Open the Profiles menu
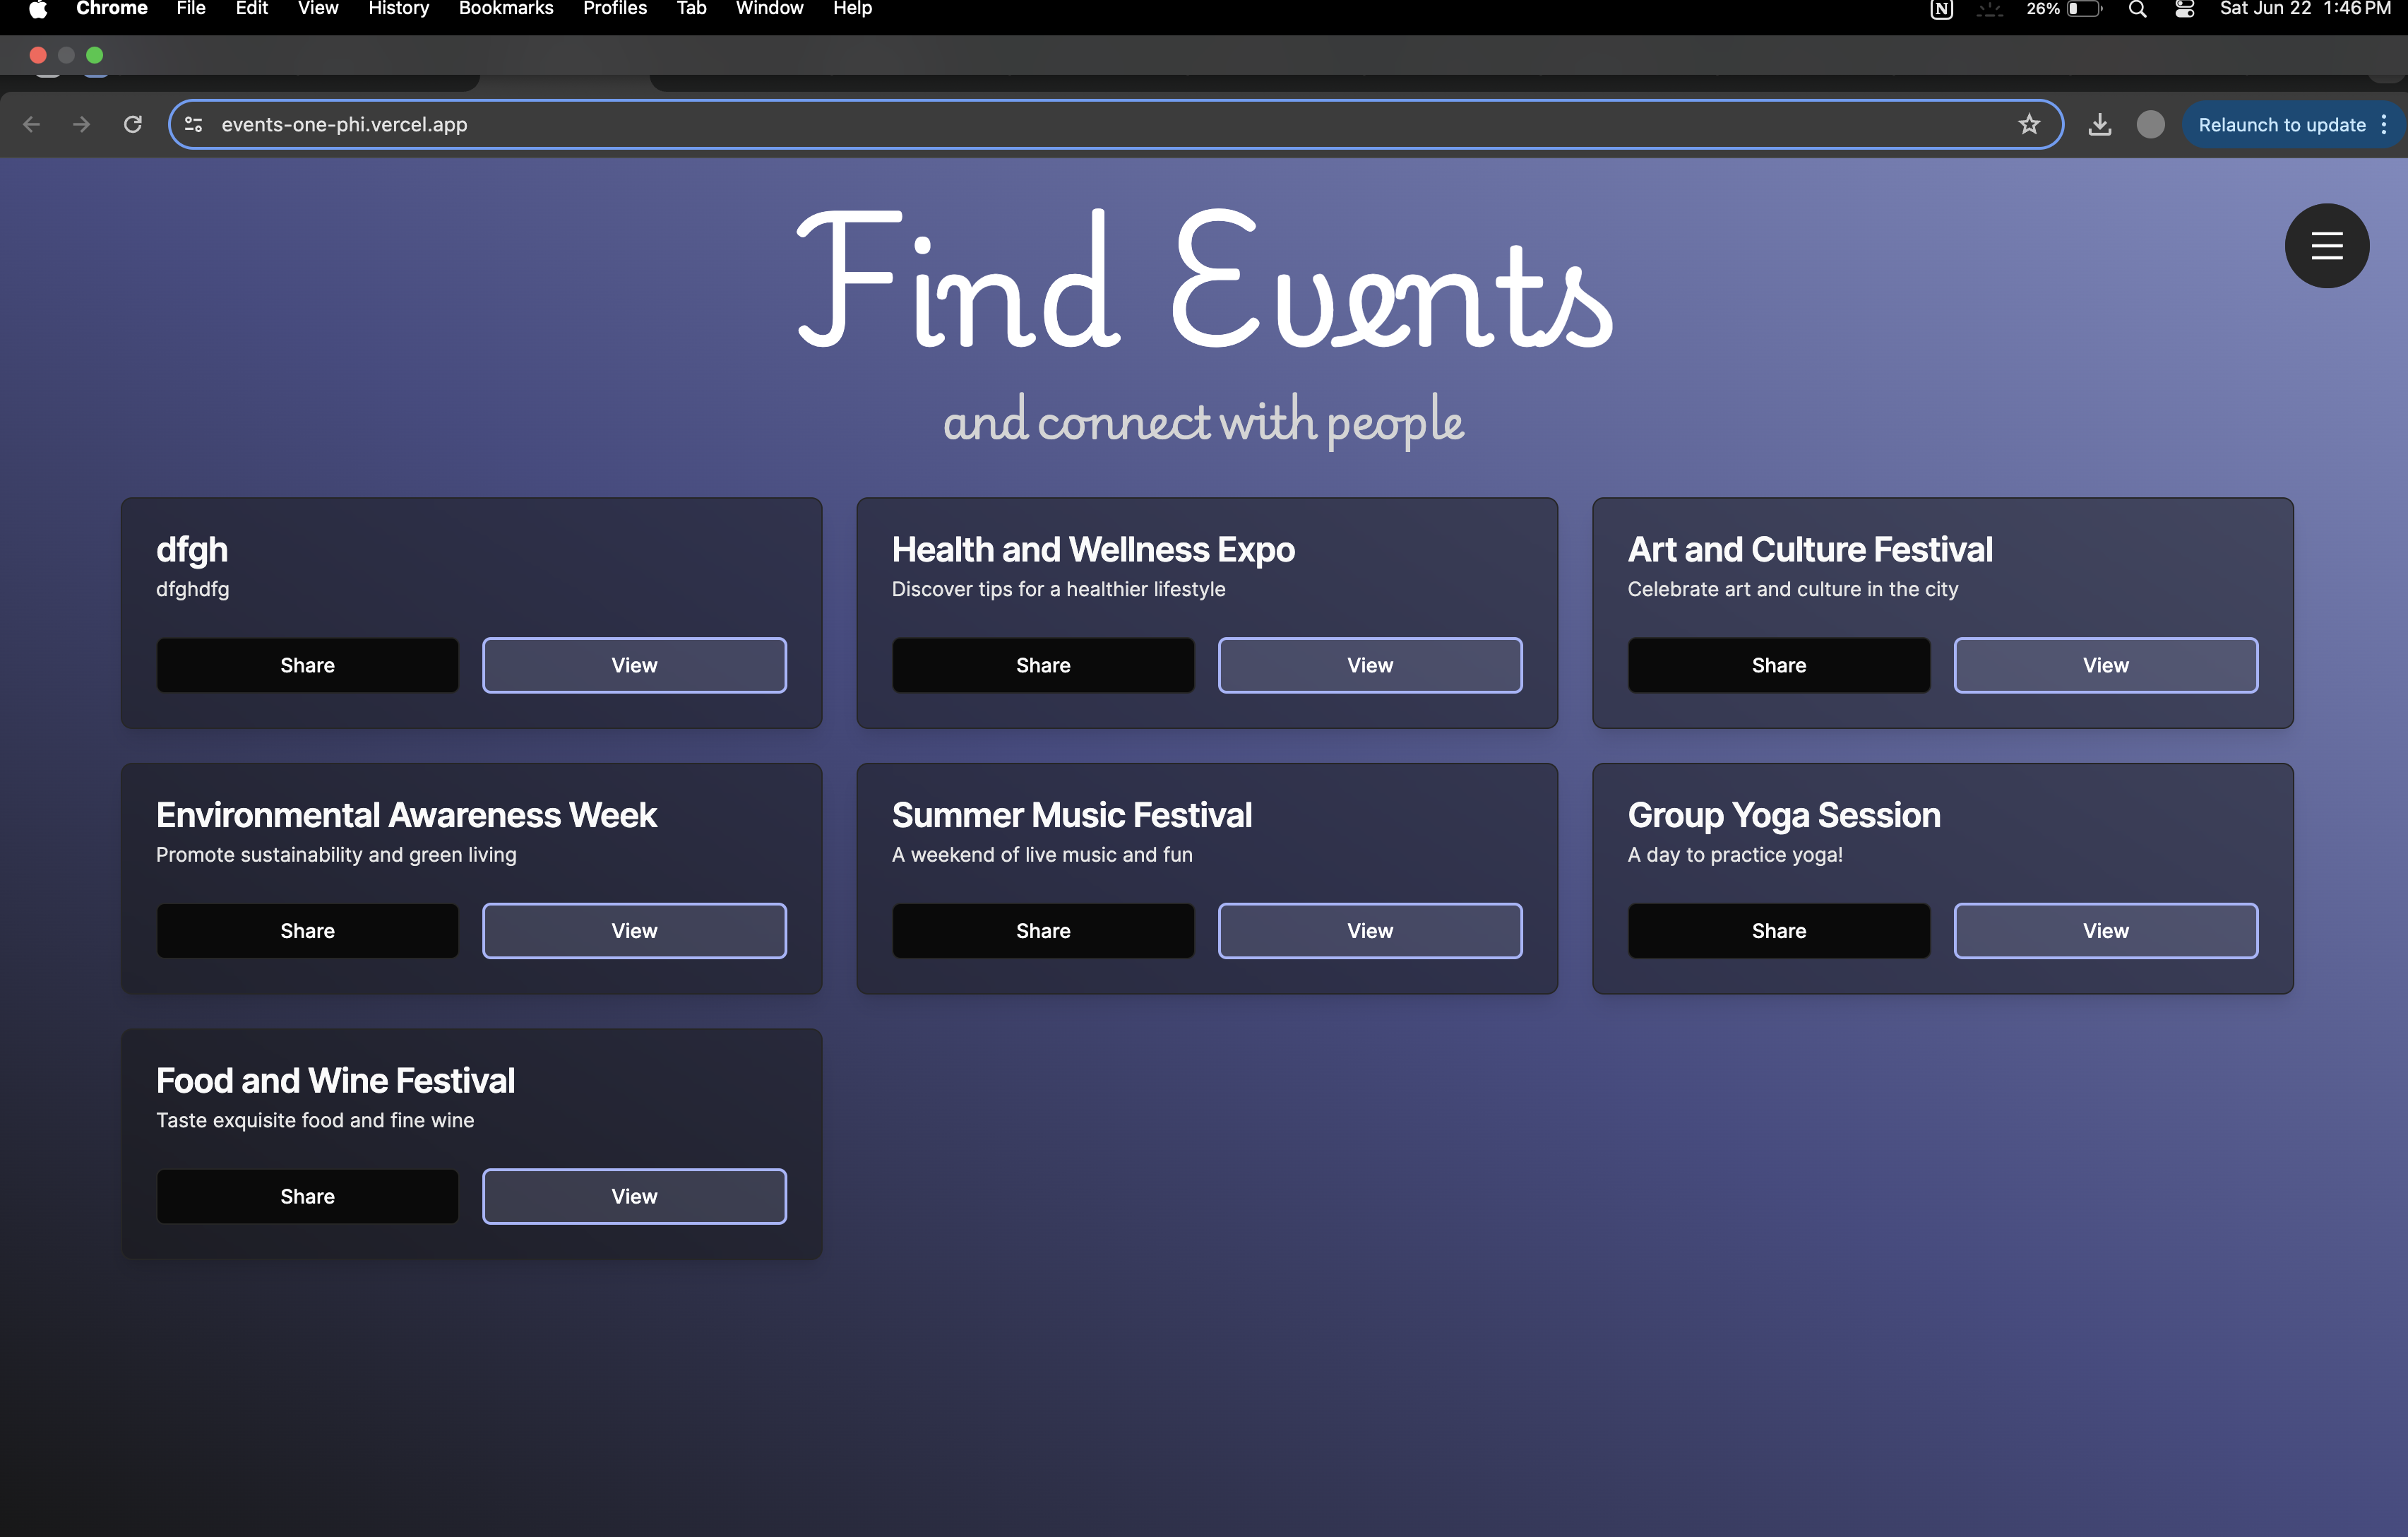This screenshot has height=1537, width=2408. (x=614, y=10)
